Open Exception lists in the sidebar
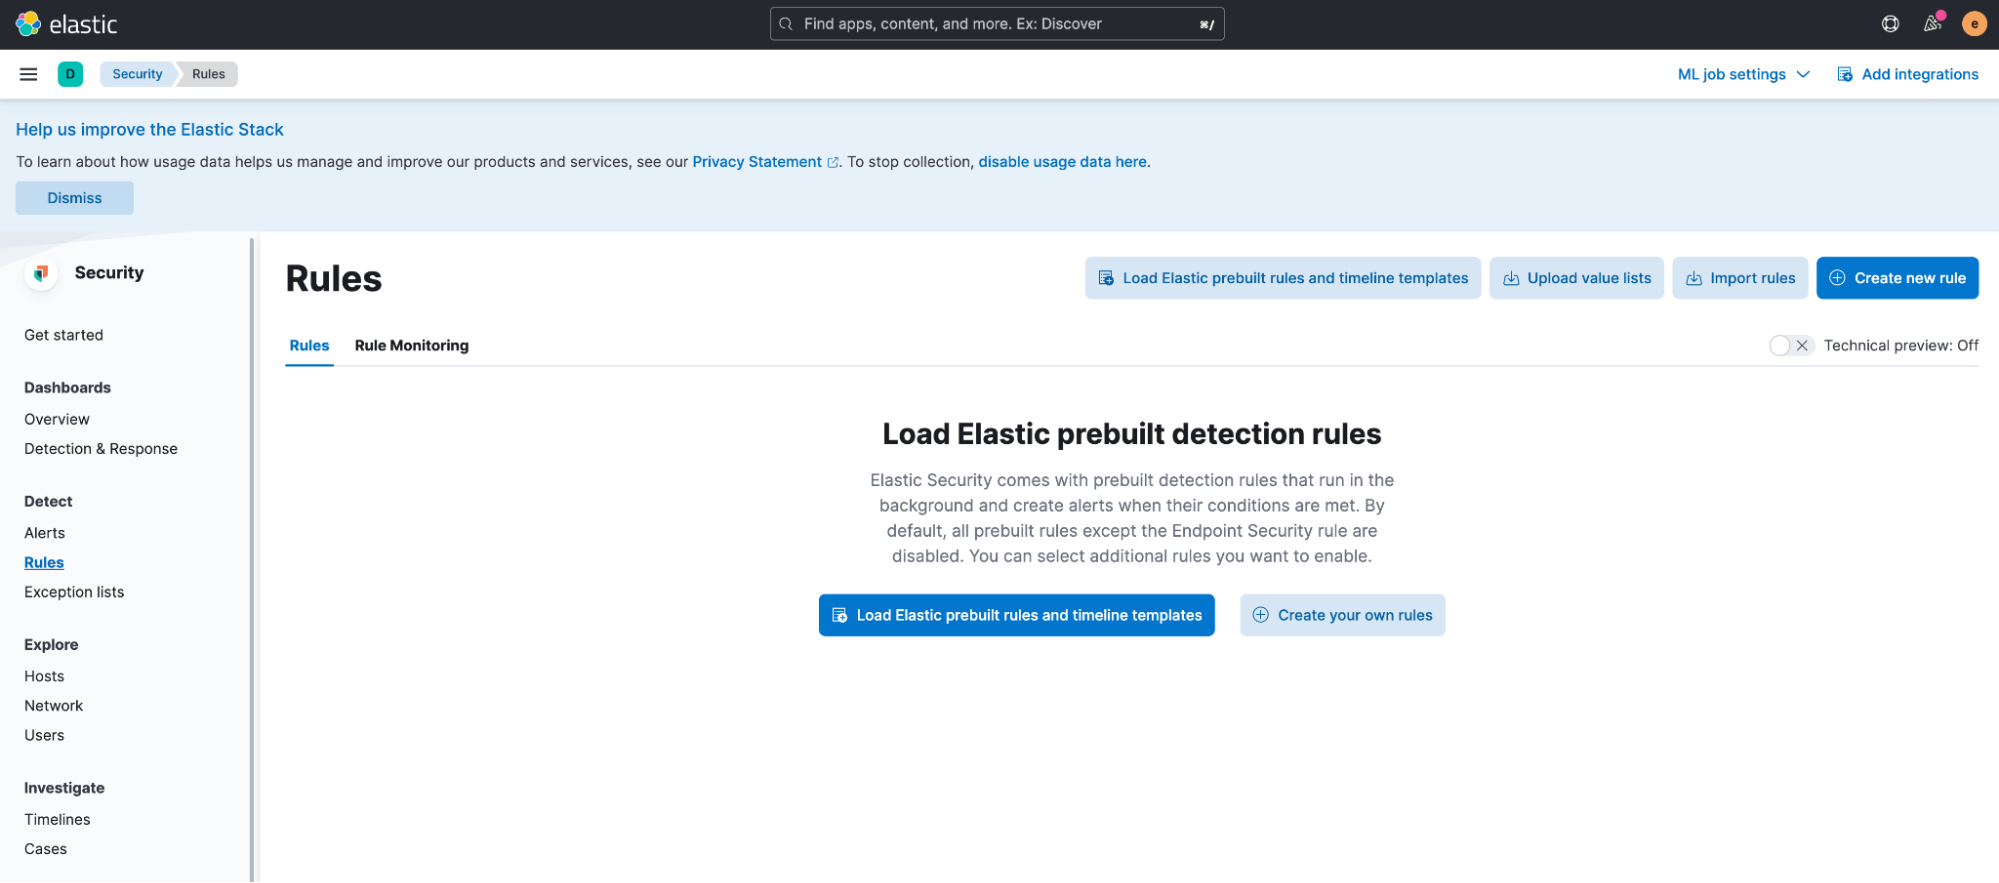The height and width of the screenshot is (883, 1999). click(74, 592)
